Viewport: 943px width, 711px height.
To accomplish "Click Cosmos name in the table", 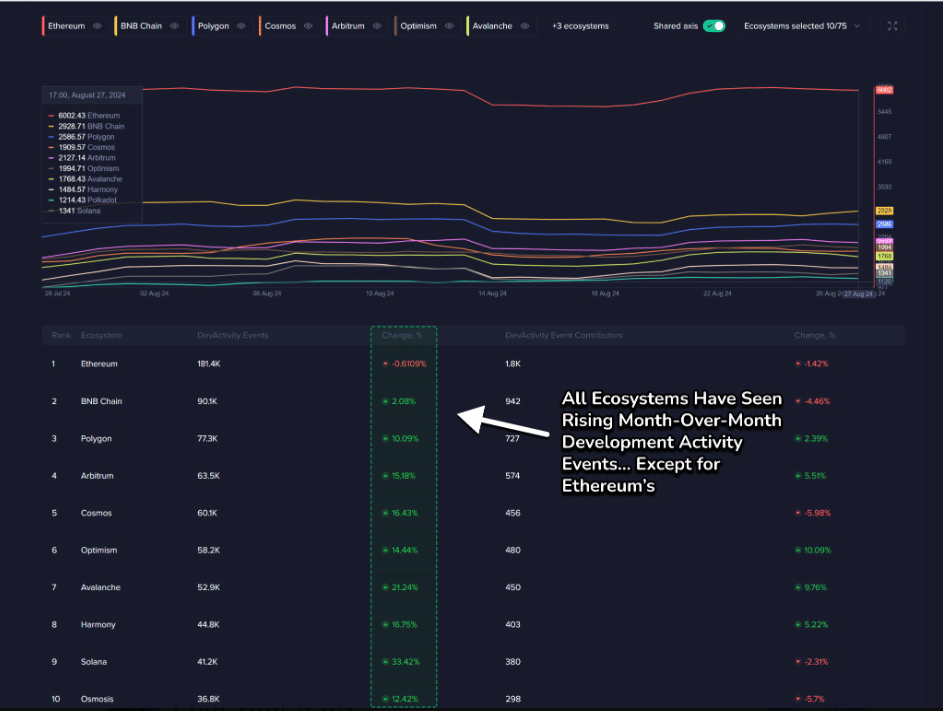I will click(x=96, y=513).
